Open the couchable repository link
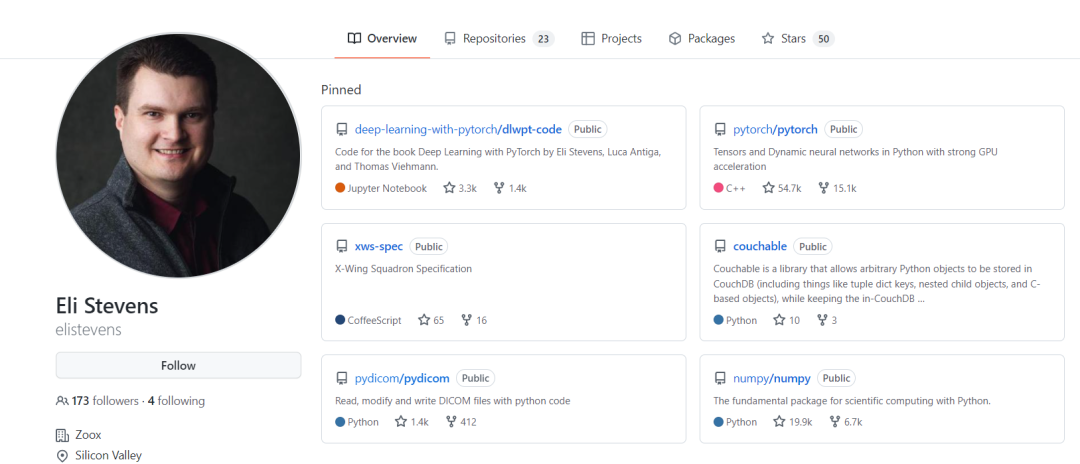Screen dimensions: 1080x464 point(760,246)
